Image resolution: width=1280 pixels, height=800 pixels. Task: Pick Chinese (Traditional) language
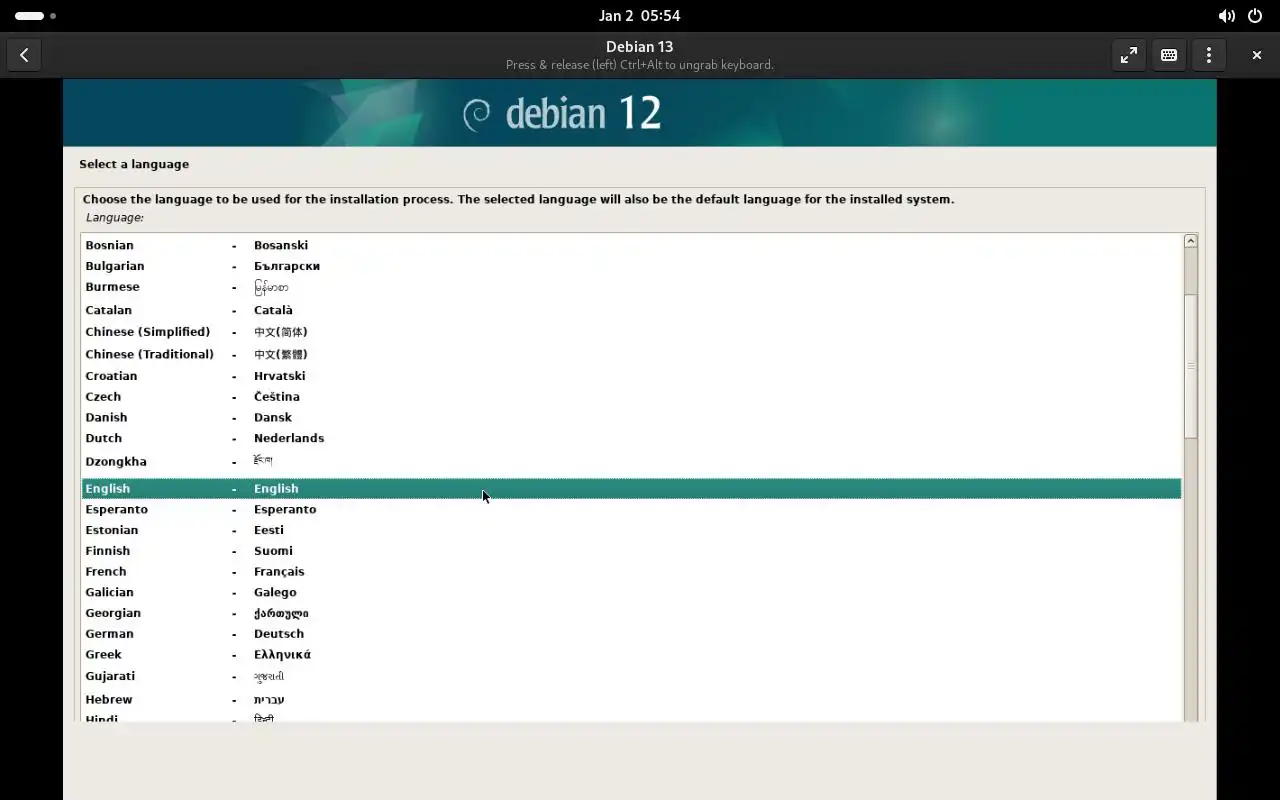point(631,354)
